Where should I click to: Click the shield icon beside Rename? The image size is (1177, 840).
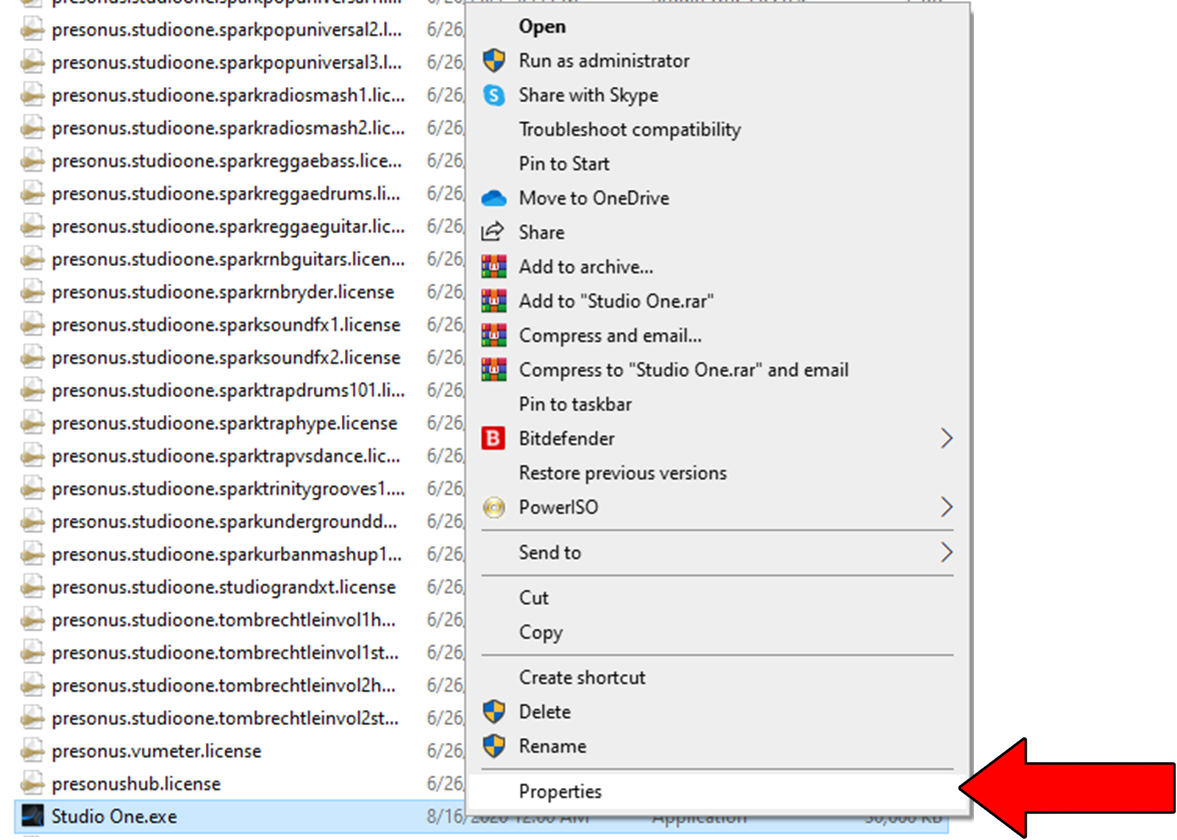click(x=494, y=746)
